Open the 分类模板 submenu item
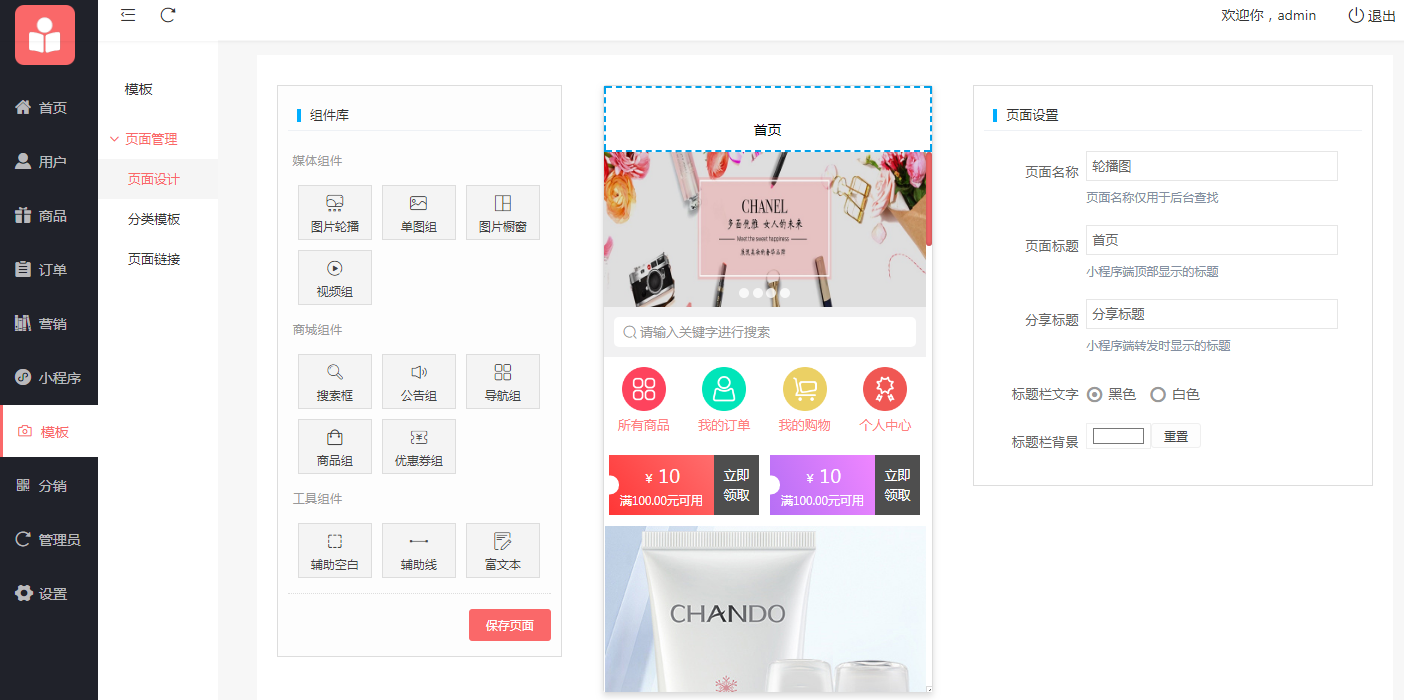The width and height of the screenshot is (1404, 700). click(158, 219)
